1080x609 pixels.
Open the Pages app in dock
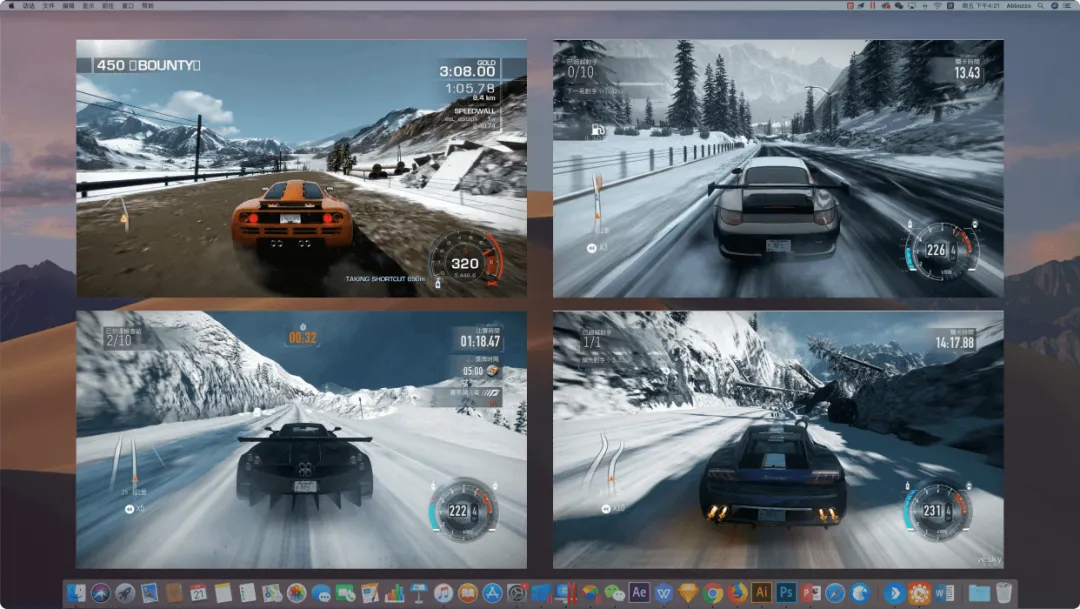point(370,592)
